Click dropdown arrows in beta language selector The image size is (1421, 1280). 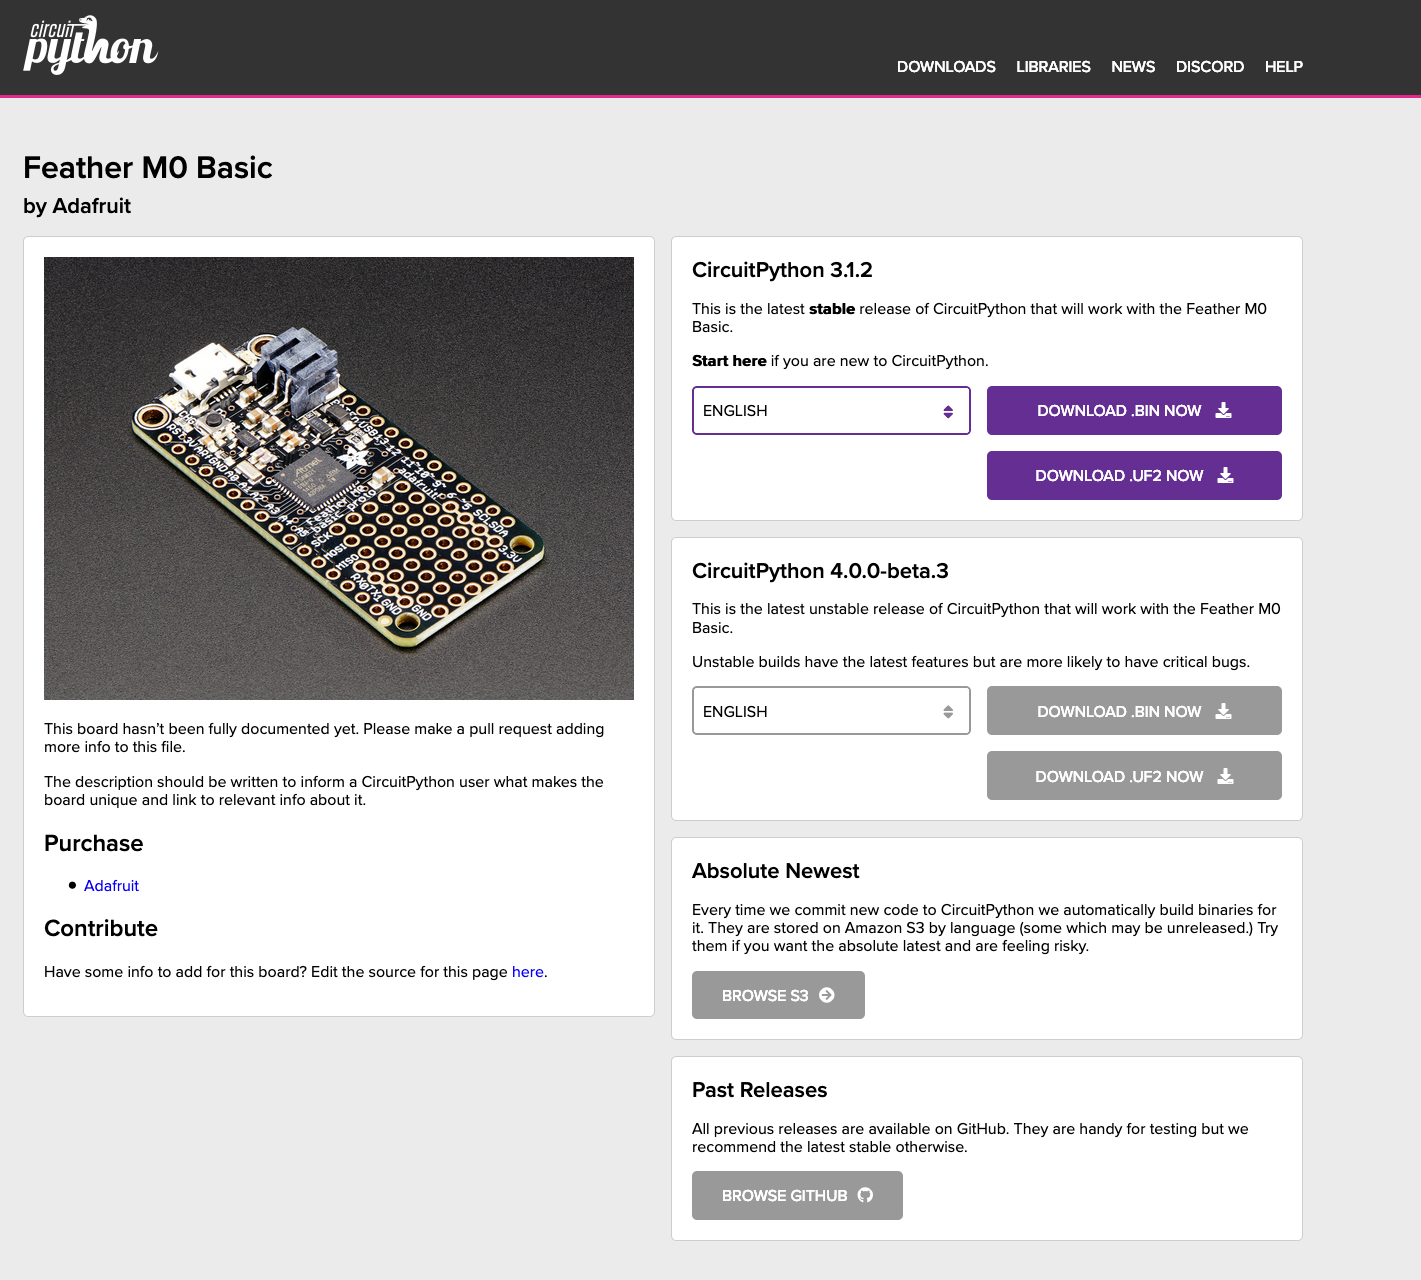(x=948, y=712)
